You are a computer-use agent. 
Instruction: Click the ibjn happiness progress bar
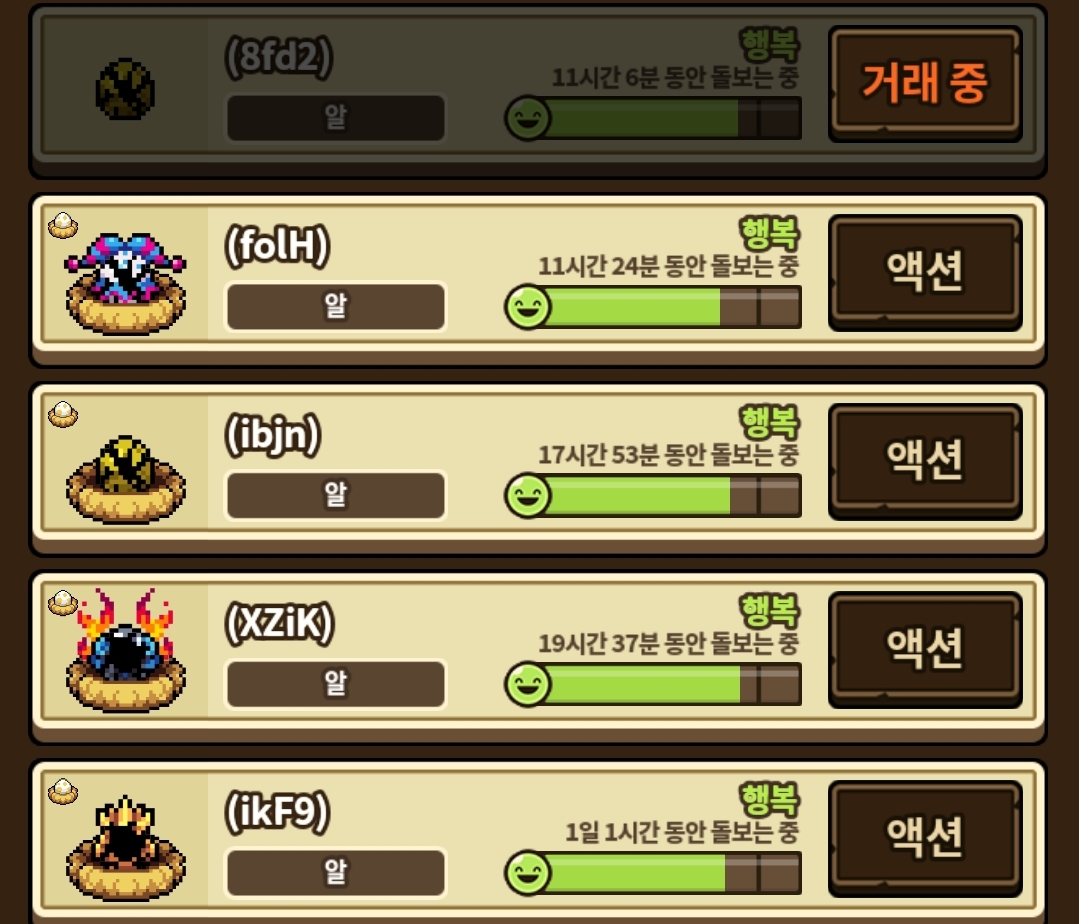pyautogui.click(x=654, y=495)
